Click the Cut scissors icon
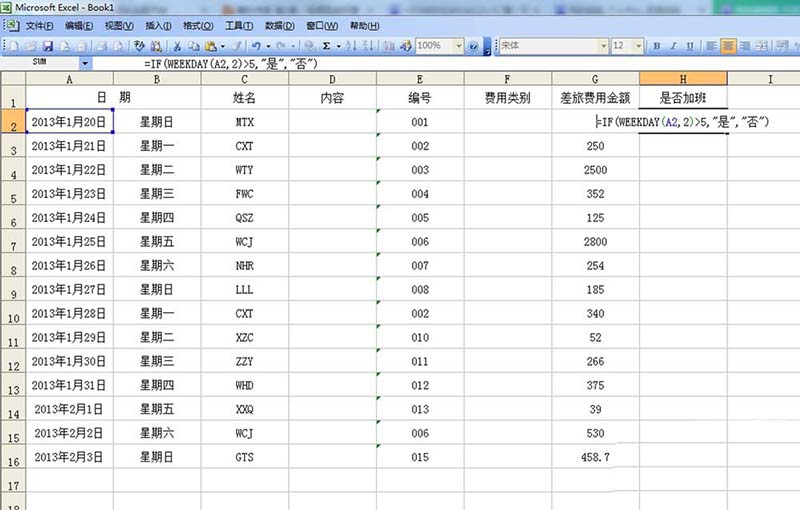This screenshot has height=510, width=800. point(177,46)
